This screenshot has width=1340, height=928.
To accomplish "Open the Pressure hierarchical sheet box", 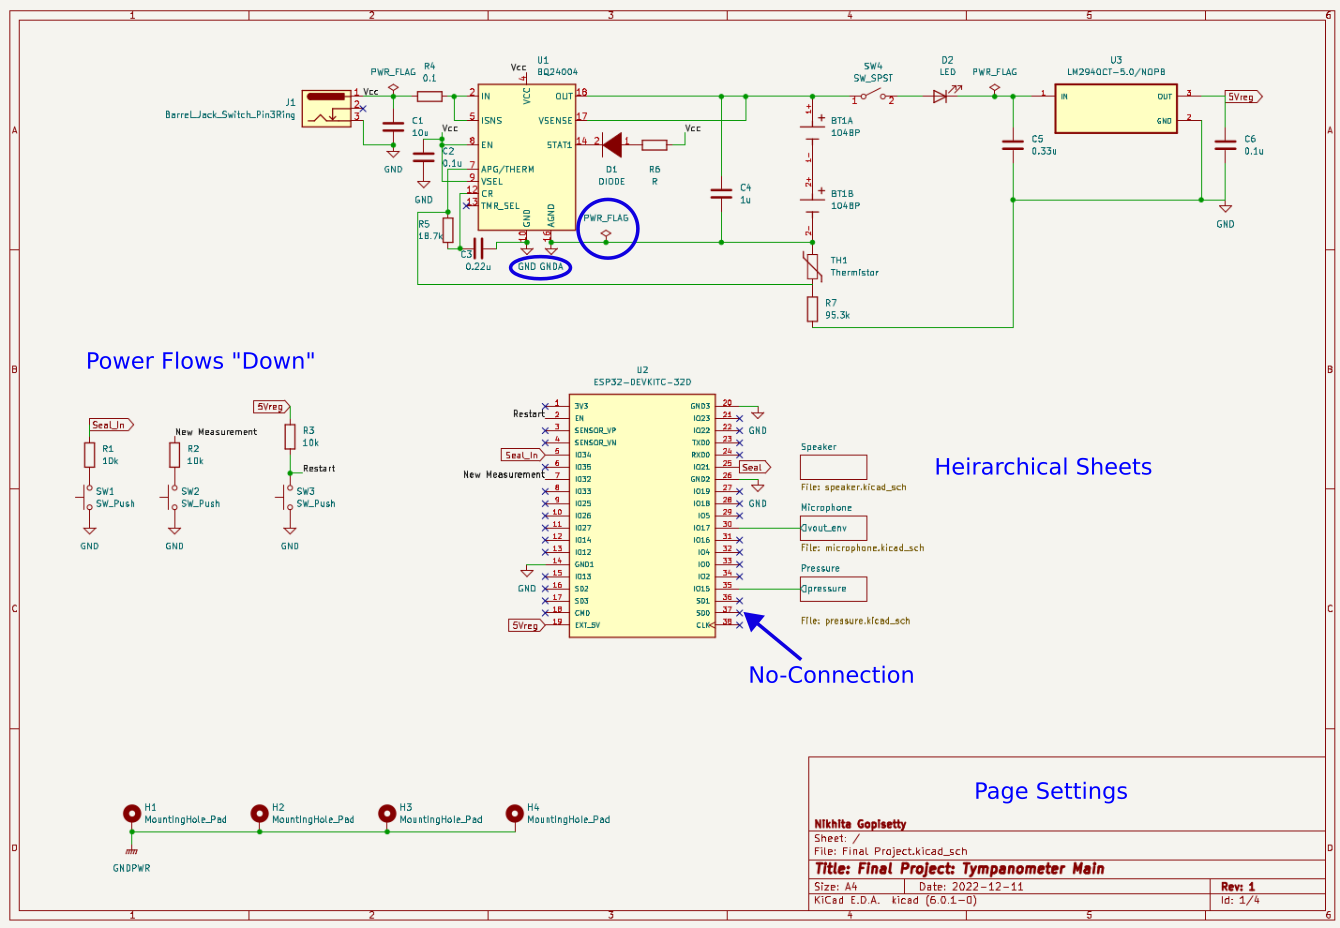I will pos(833,589).
